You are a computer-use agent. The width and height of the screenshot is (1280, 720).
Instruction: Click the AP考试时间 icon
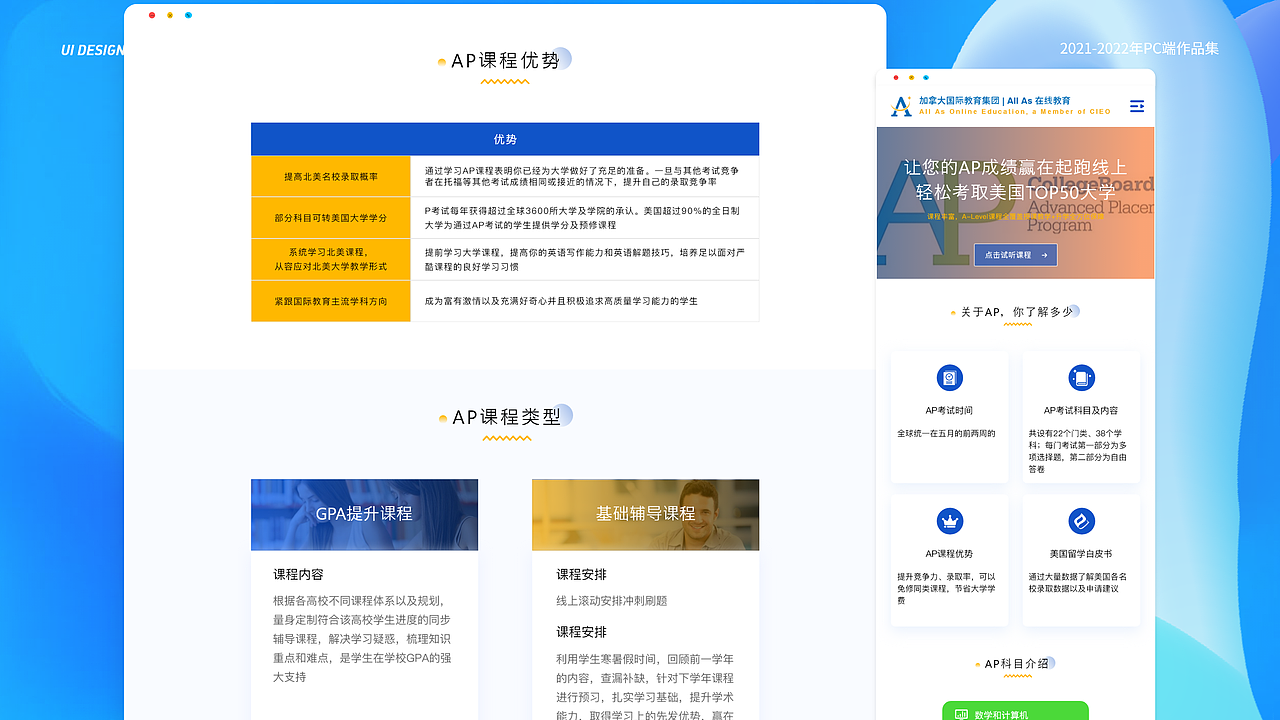pyautogui.click(x=949, y=378)
